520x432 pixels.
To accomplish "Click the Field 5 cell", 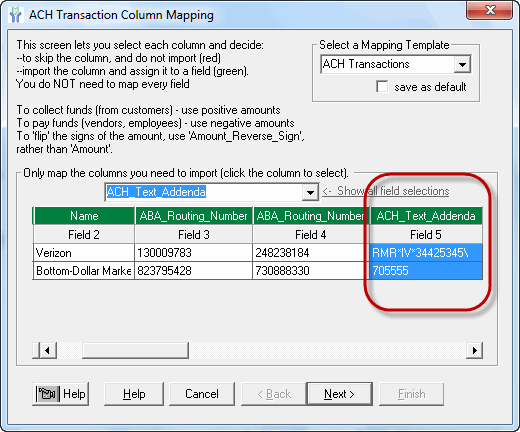I will [x=426, y=235].
